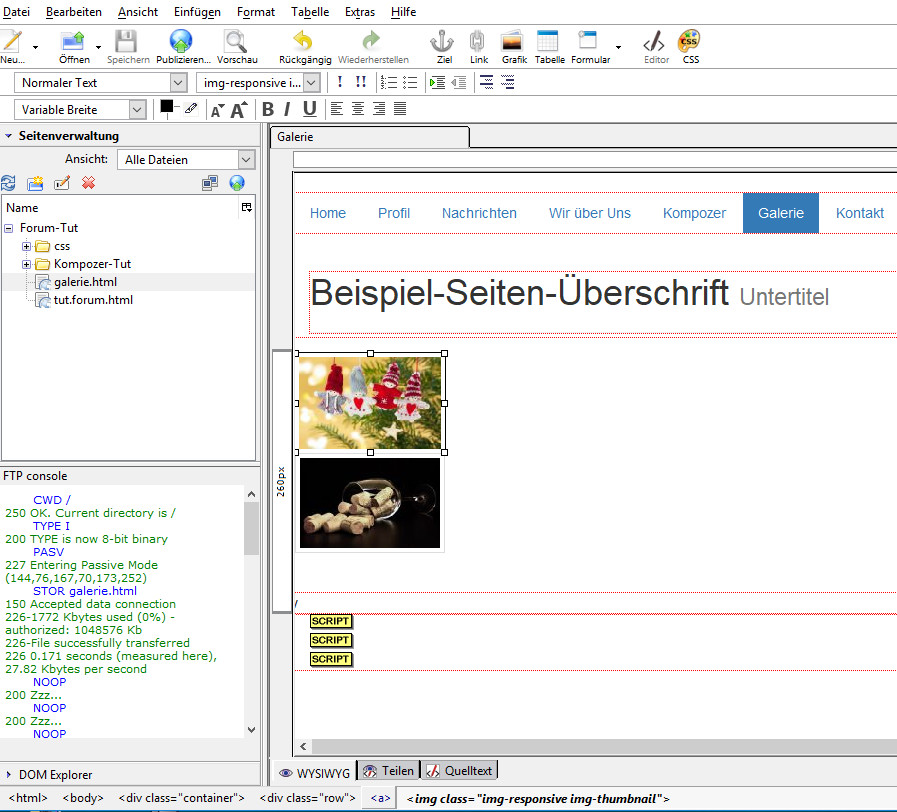Toggle italic formatting
This screenshot has height=812, width=897.
(x=287, y=109)
